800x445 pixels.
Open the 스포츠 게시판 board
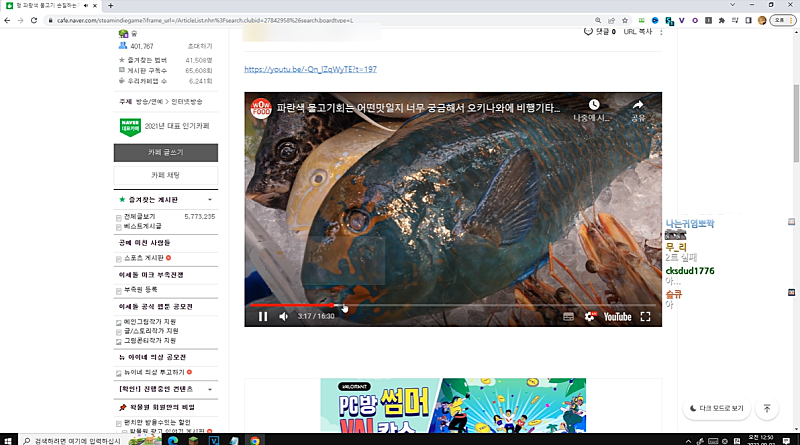coord(146,258)
